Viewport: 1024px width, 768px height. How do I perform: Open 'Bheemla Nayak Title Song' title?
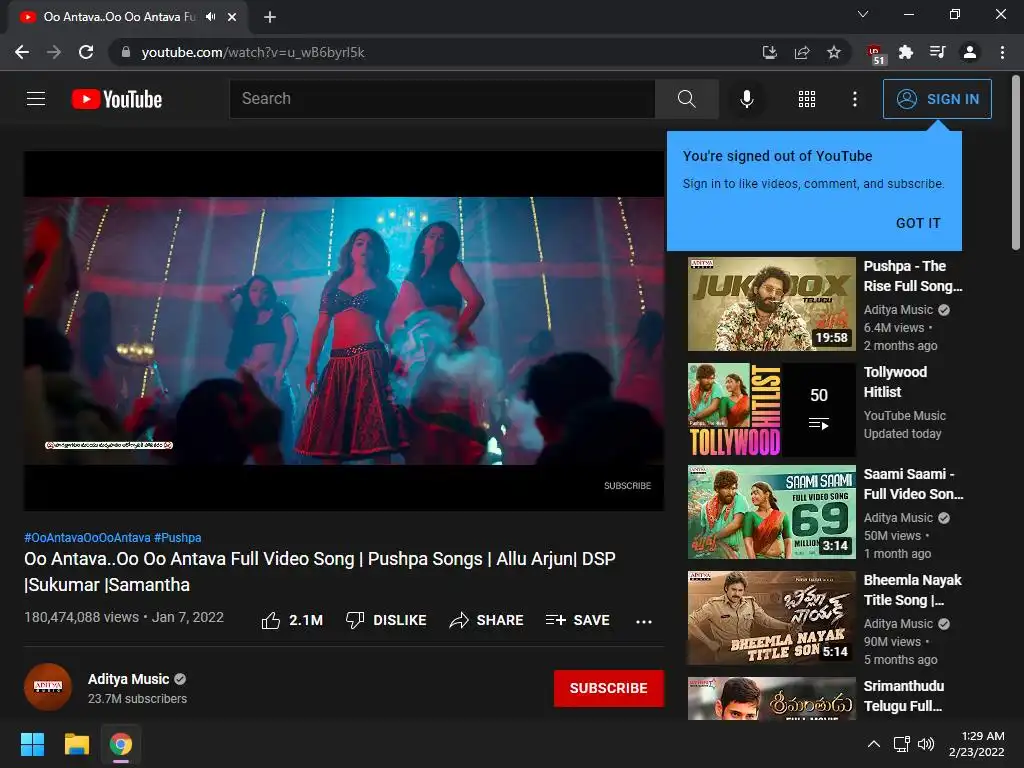pos(913,590)
